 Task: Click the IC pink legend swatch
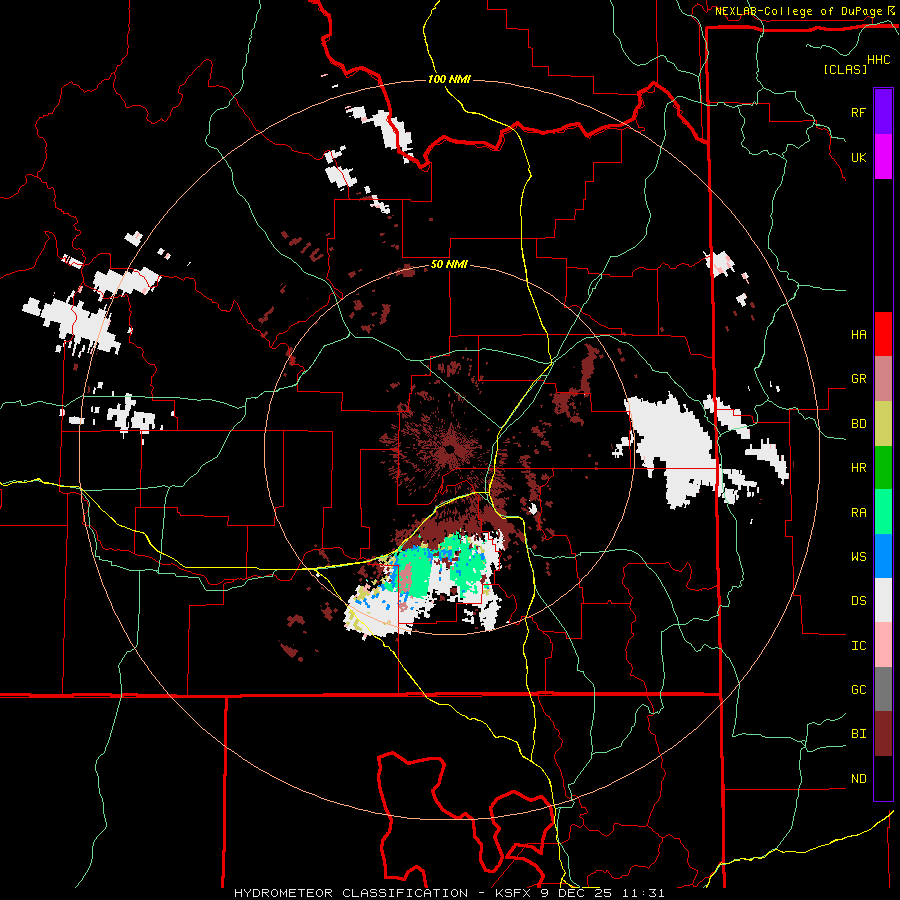[x=883, y=645]
